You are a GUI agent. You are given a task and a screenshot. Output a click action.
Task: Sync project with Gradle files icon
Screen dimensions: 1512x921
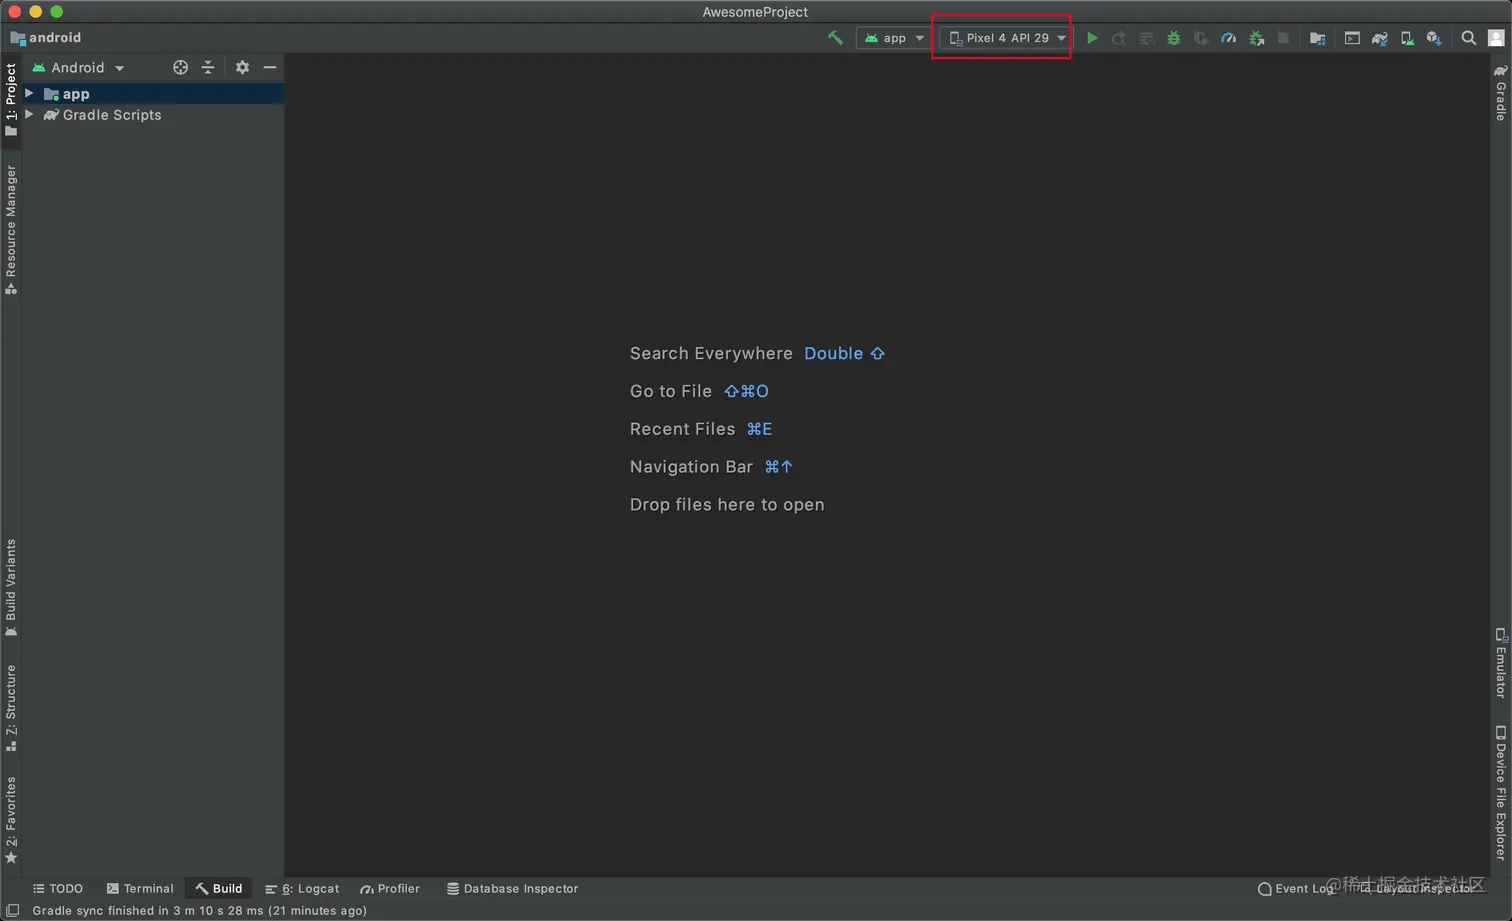[x=1379, y=38]
